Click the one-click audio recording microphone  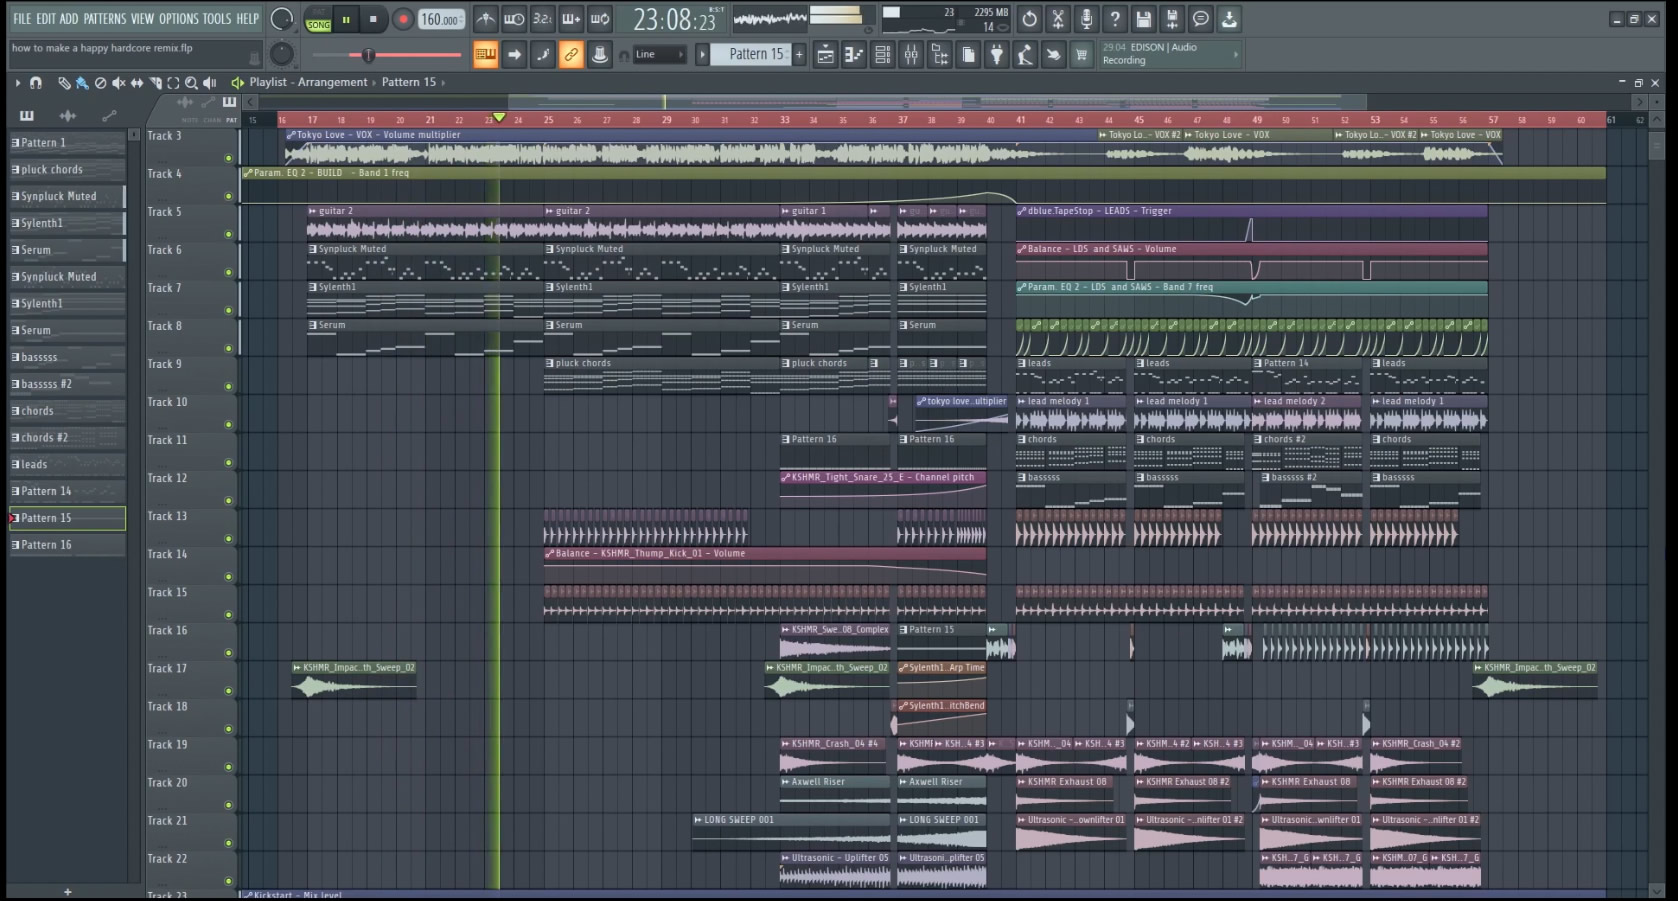tap(1086, 19)
